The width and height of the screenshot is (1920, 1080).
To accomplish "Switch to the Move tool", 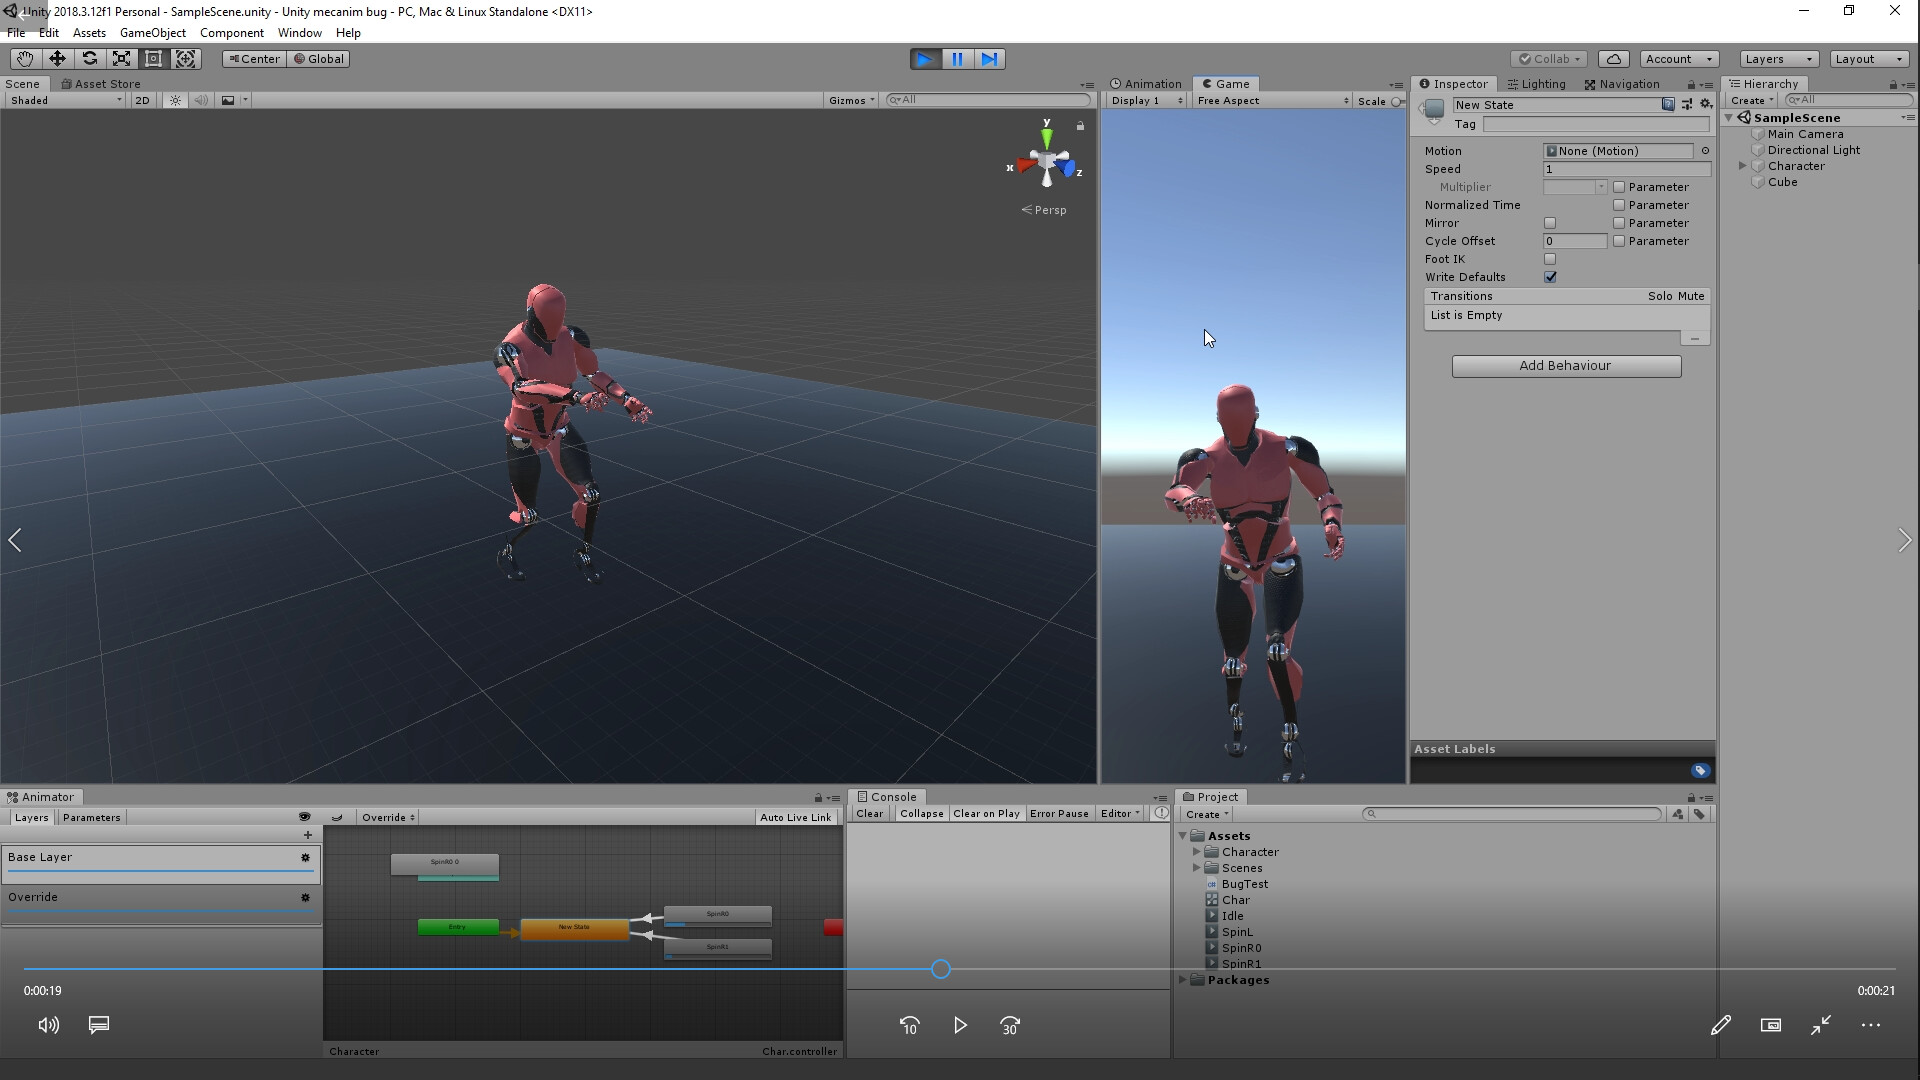I will click(57, 59).
